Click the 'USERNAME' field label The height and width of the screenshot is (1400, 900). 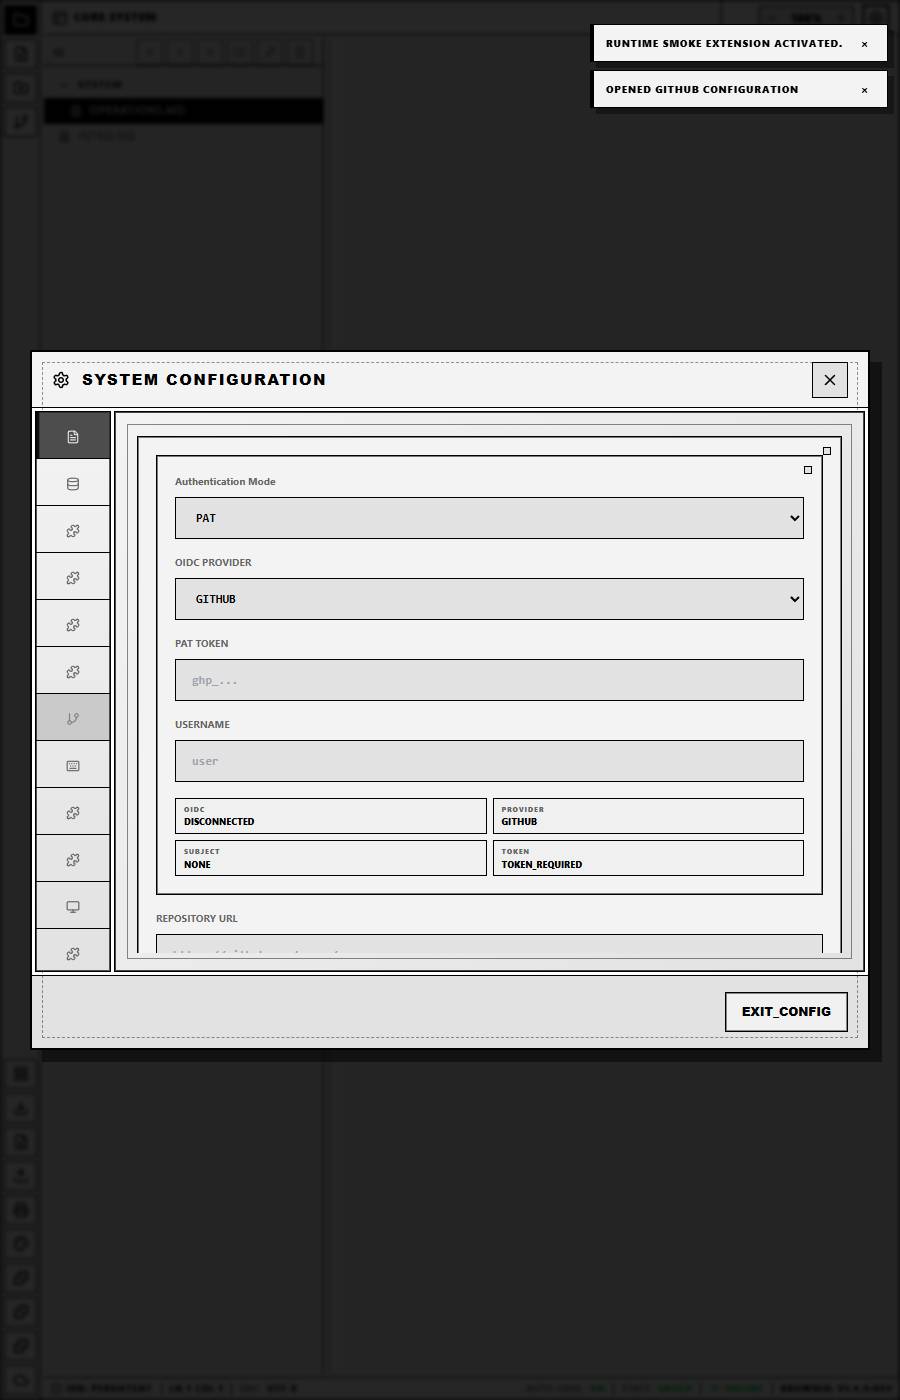pos(202,725)
